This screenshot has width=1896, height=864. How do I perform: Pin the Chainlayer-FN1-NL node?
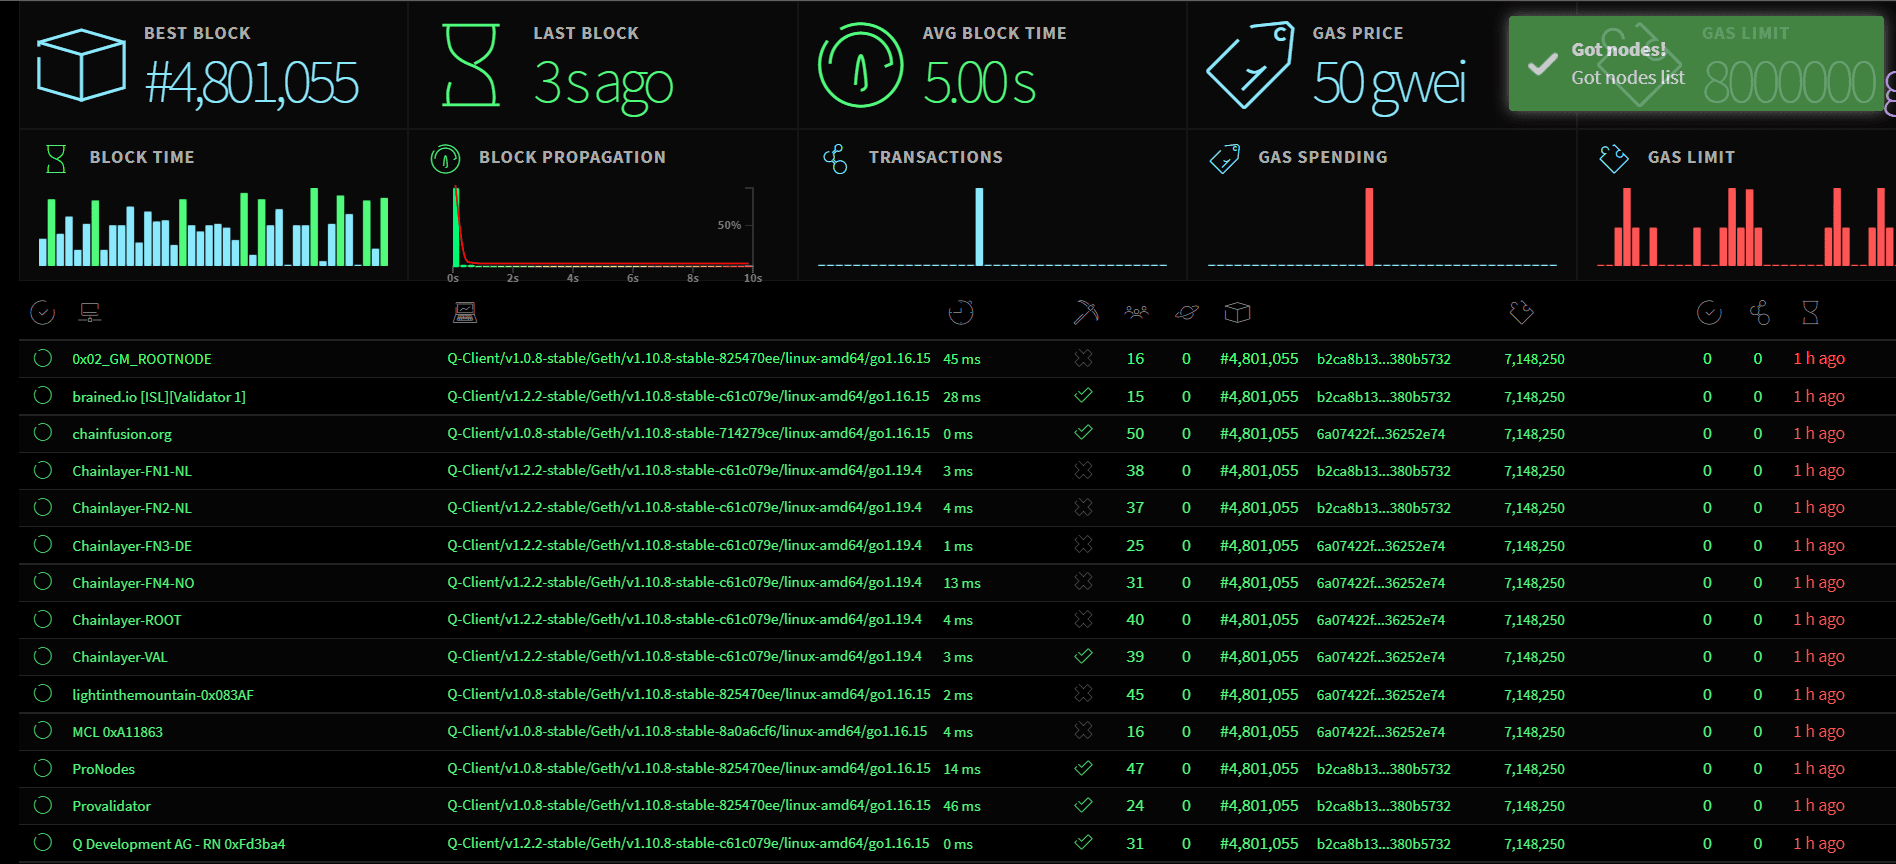tap(43, 470)
